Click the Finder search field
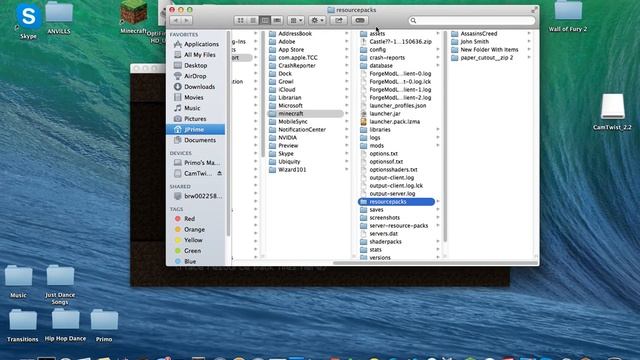The image size is (640, 360). (472, 20)
